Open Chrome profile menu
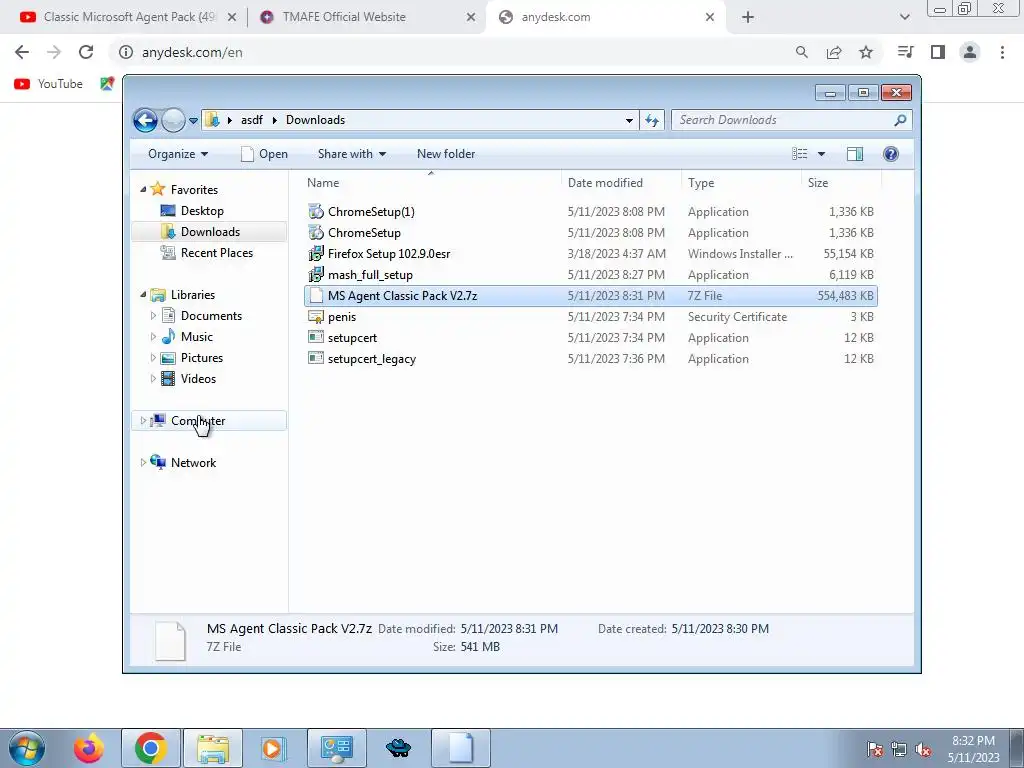The width and height of the screenshot is (1024, 768). 970,52
